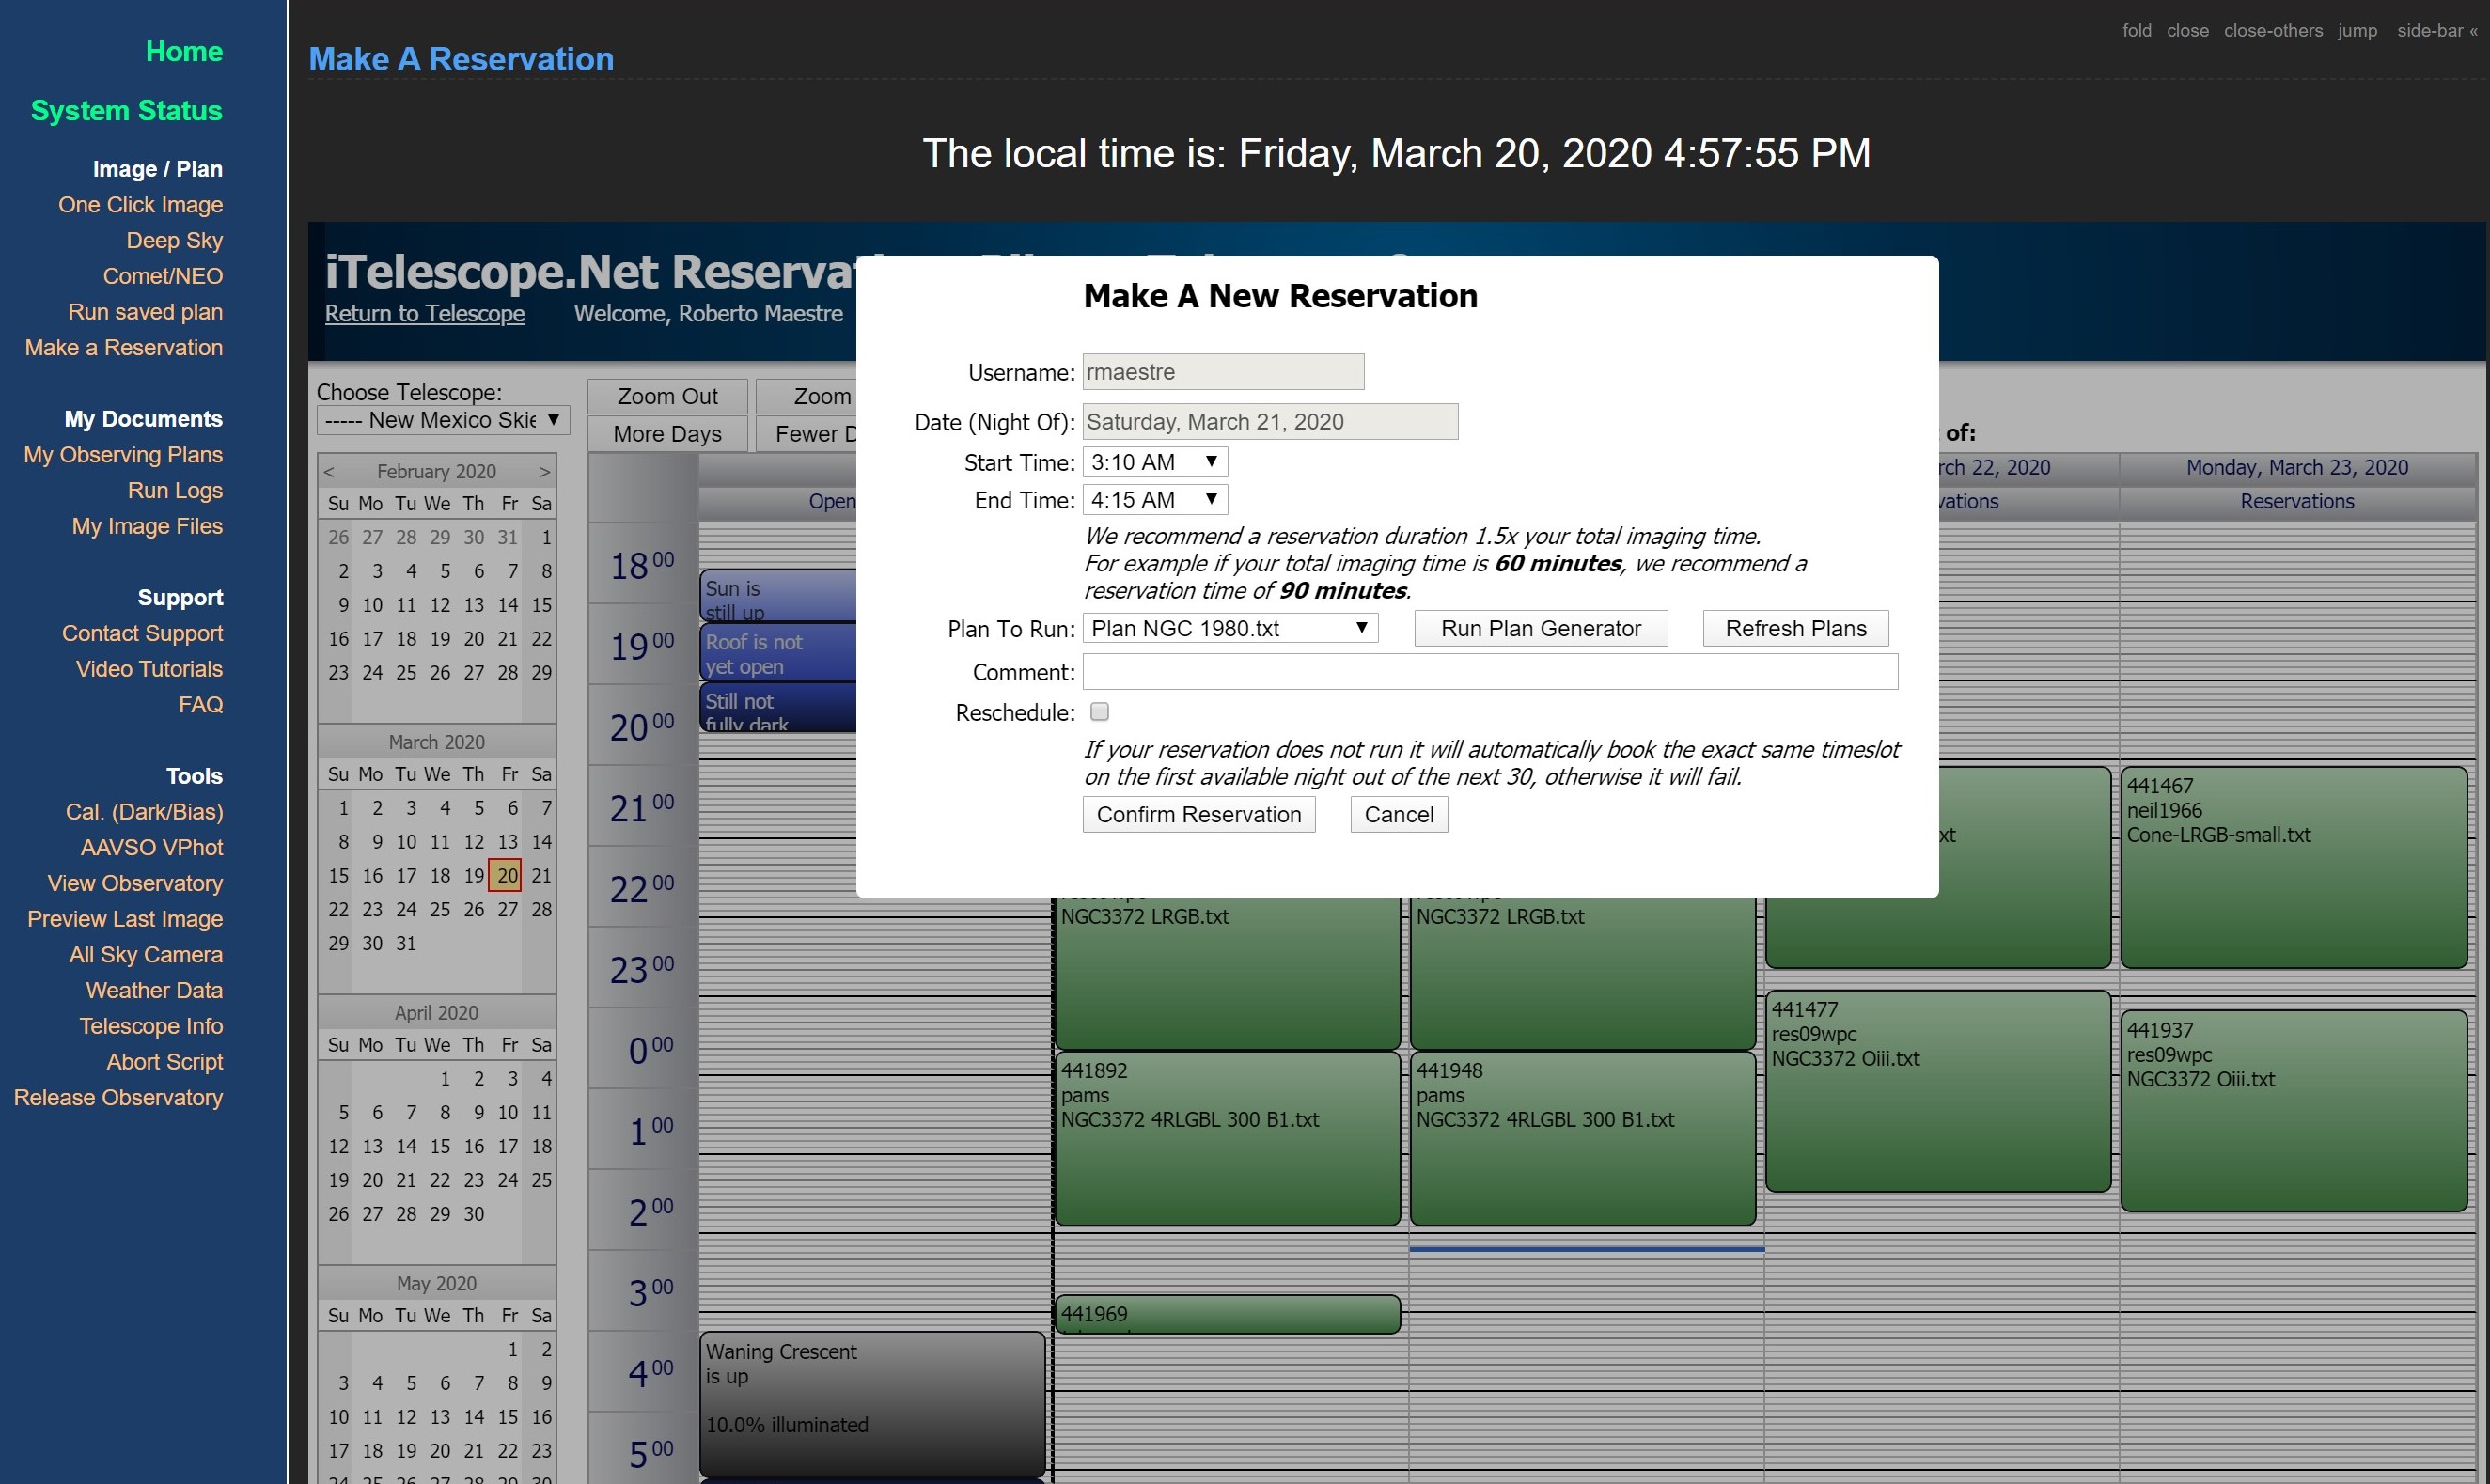2490x1484 pixels.
Task: Open Make a Reservation sidebar link
Action: [x=124, y=347]
